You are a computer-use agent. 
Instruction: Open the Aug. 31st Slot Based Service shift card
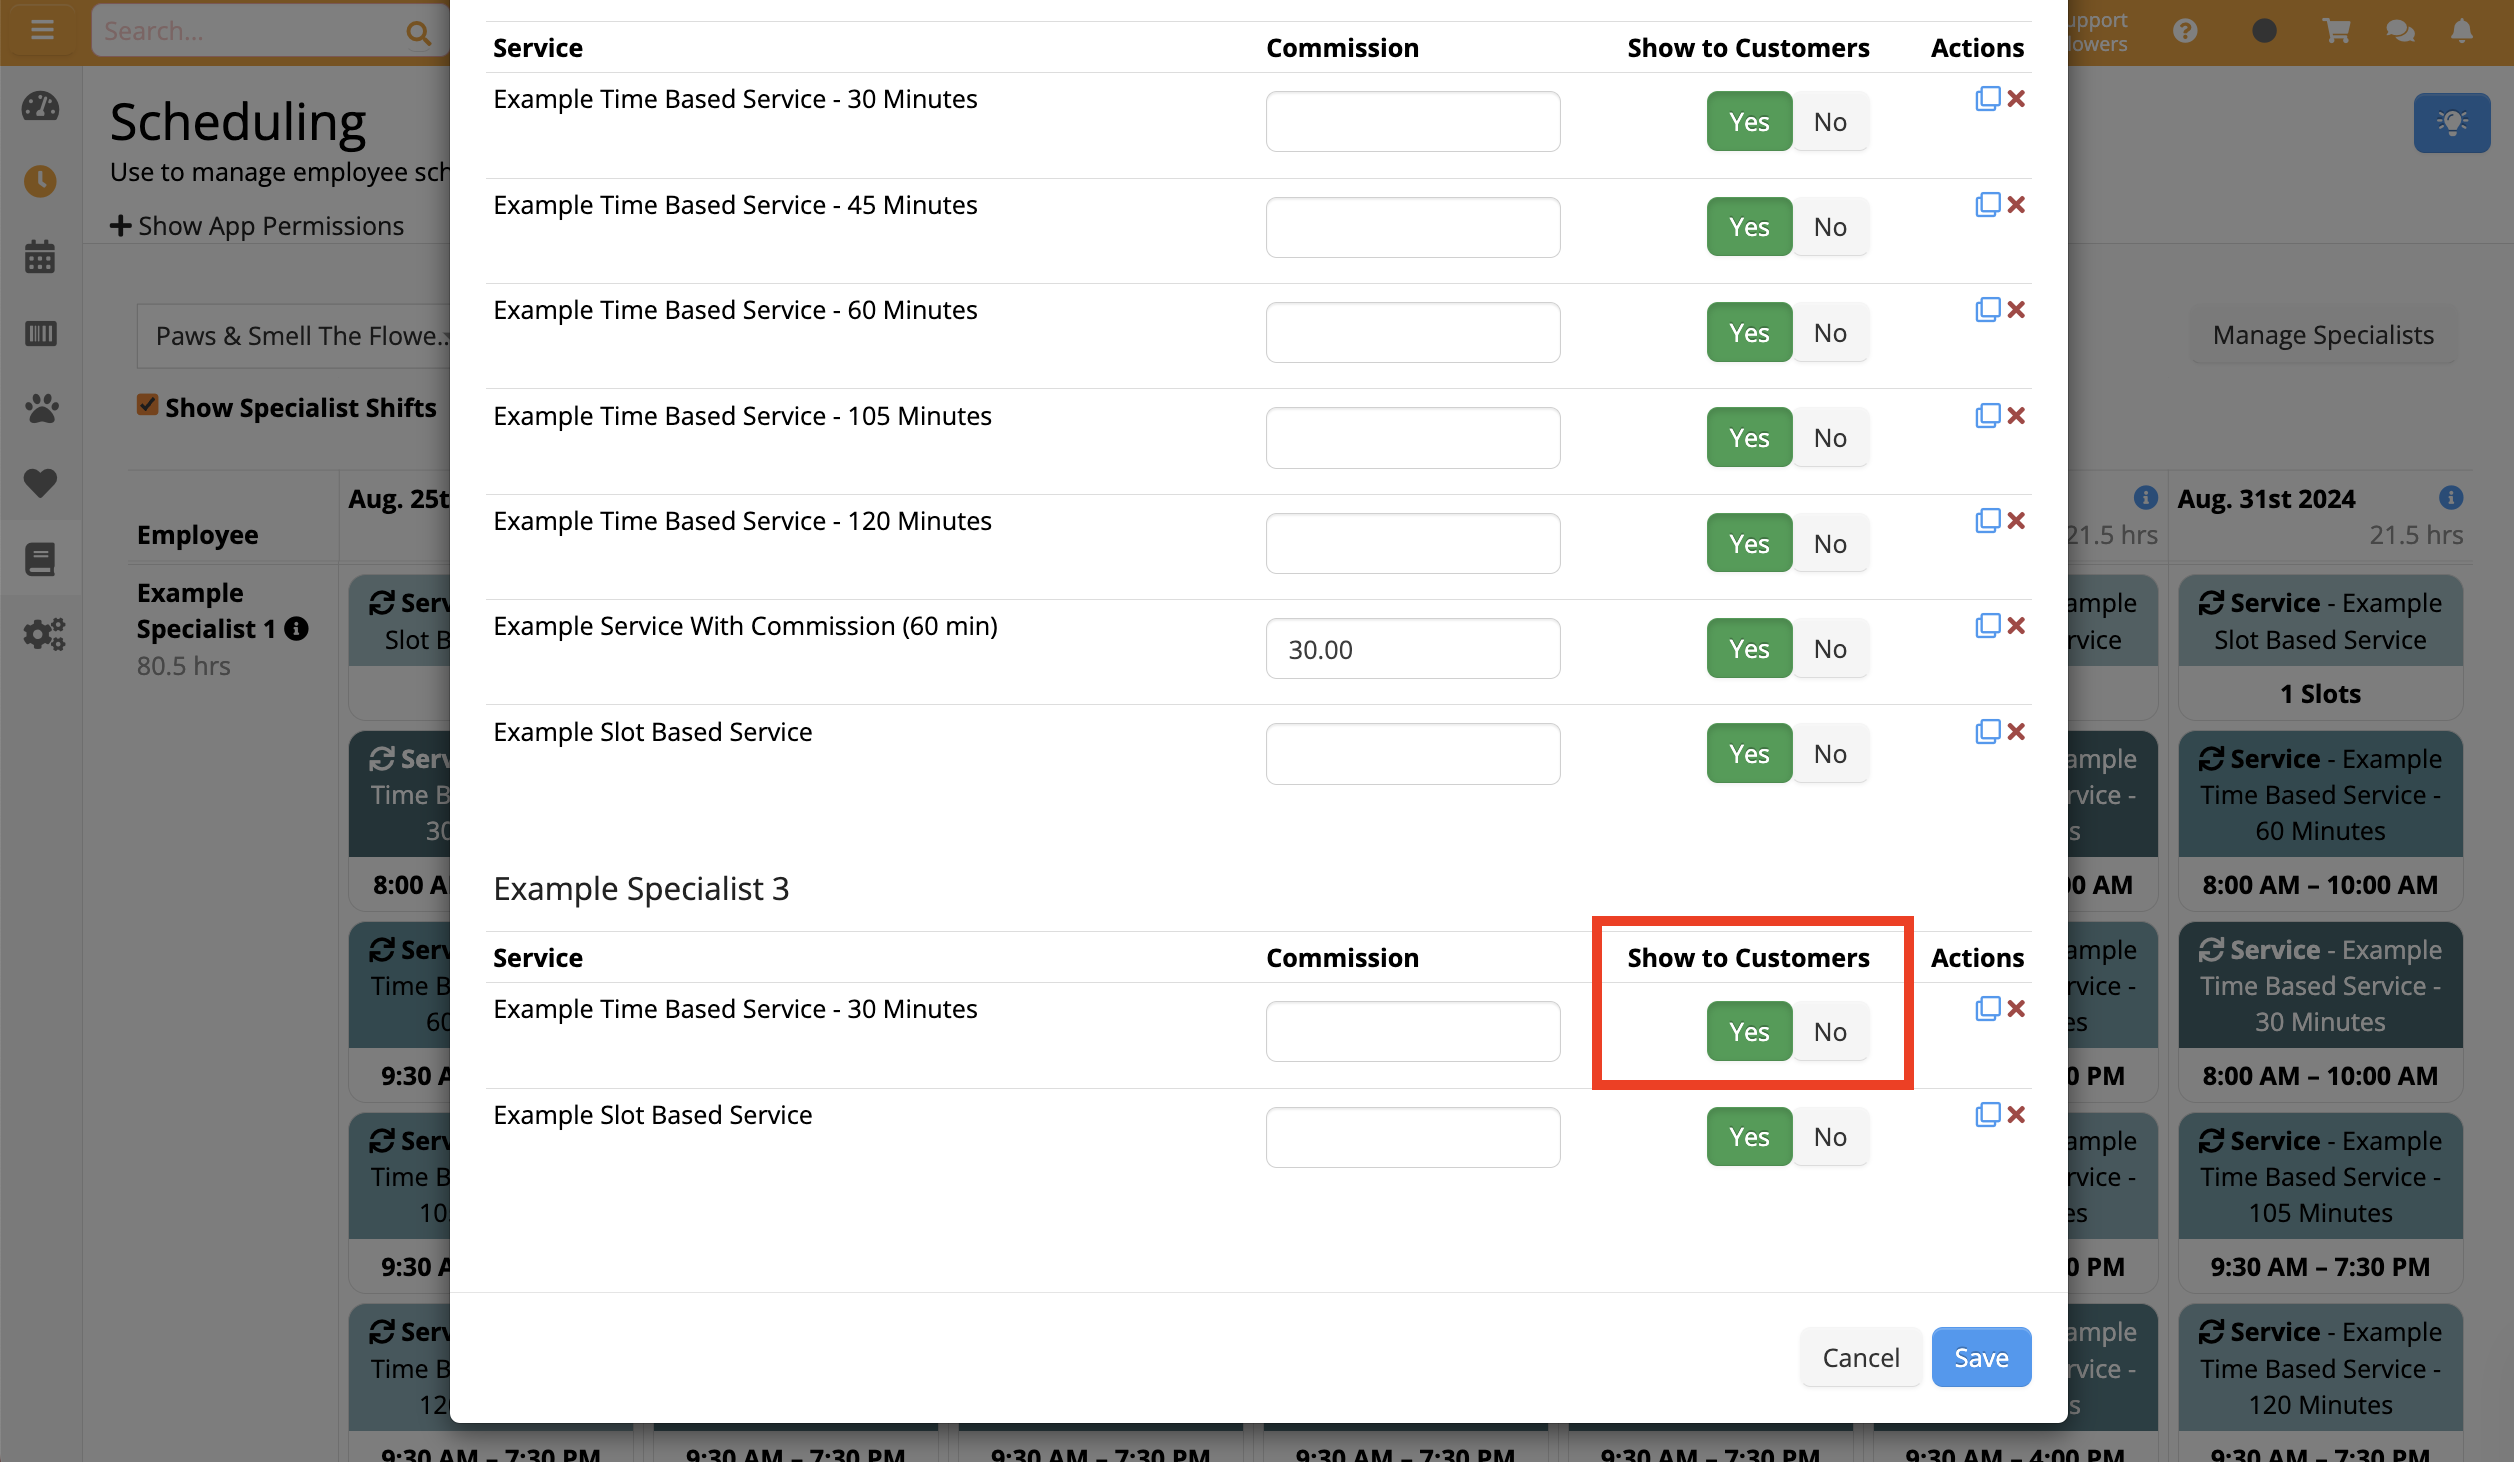[x=2320, y=646]
